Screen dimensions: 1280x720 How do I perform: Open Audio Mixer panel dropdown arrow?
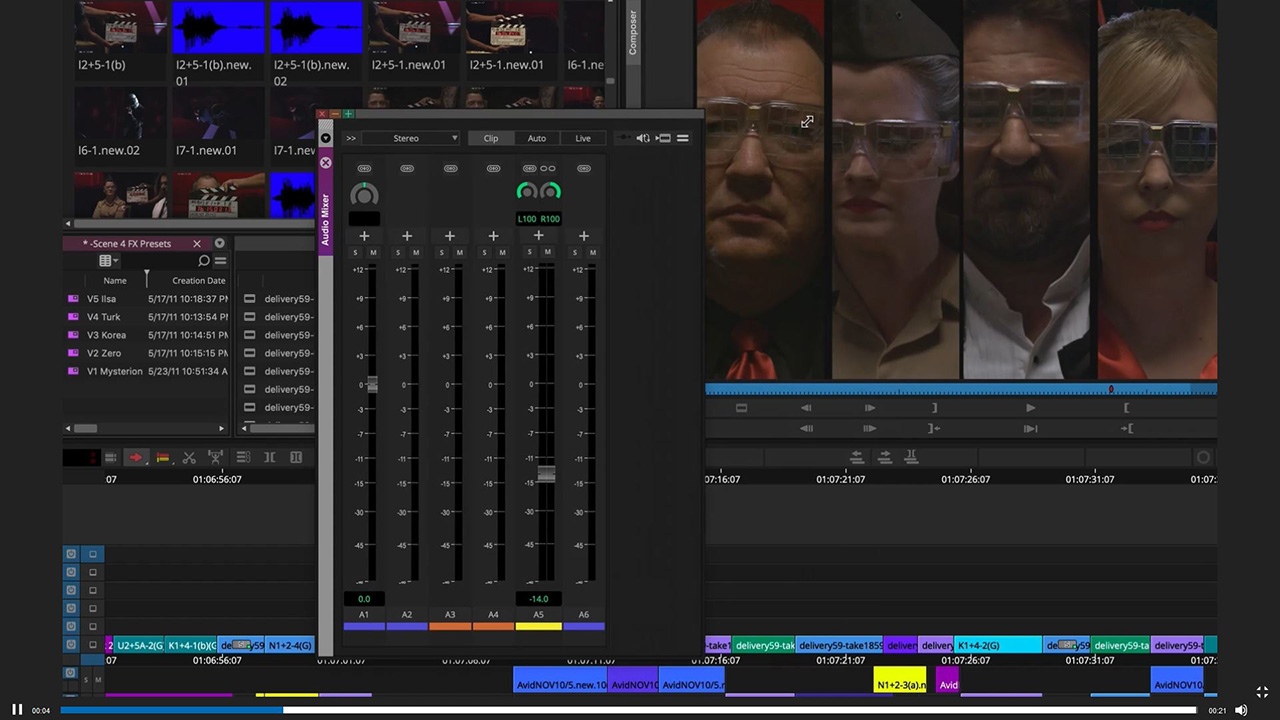(x=325, y=138)
